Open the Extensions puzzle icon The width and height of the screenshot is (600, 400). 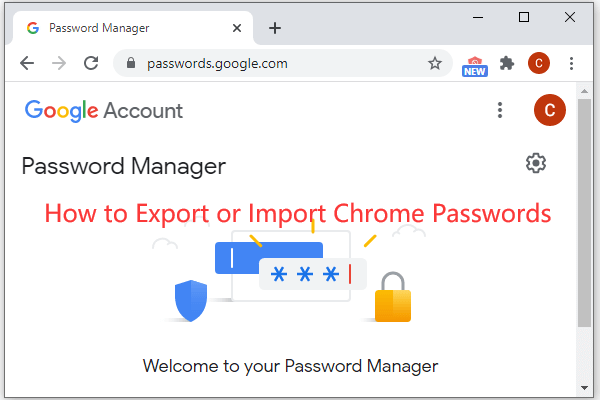(x=507, y=63)
